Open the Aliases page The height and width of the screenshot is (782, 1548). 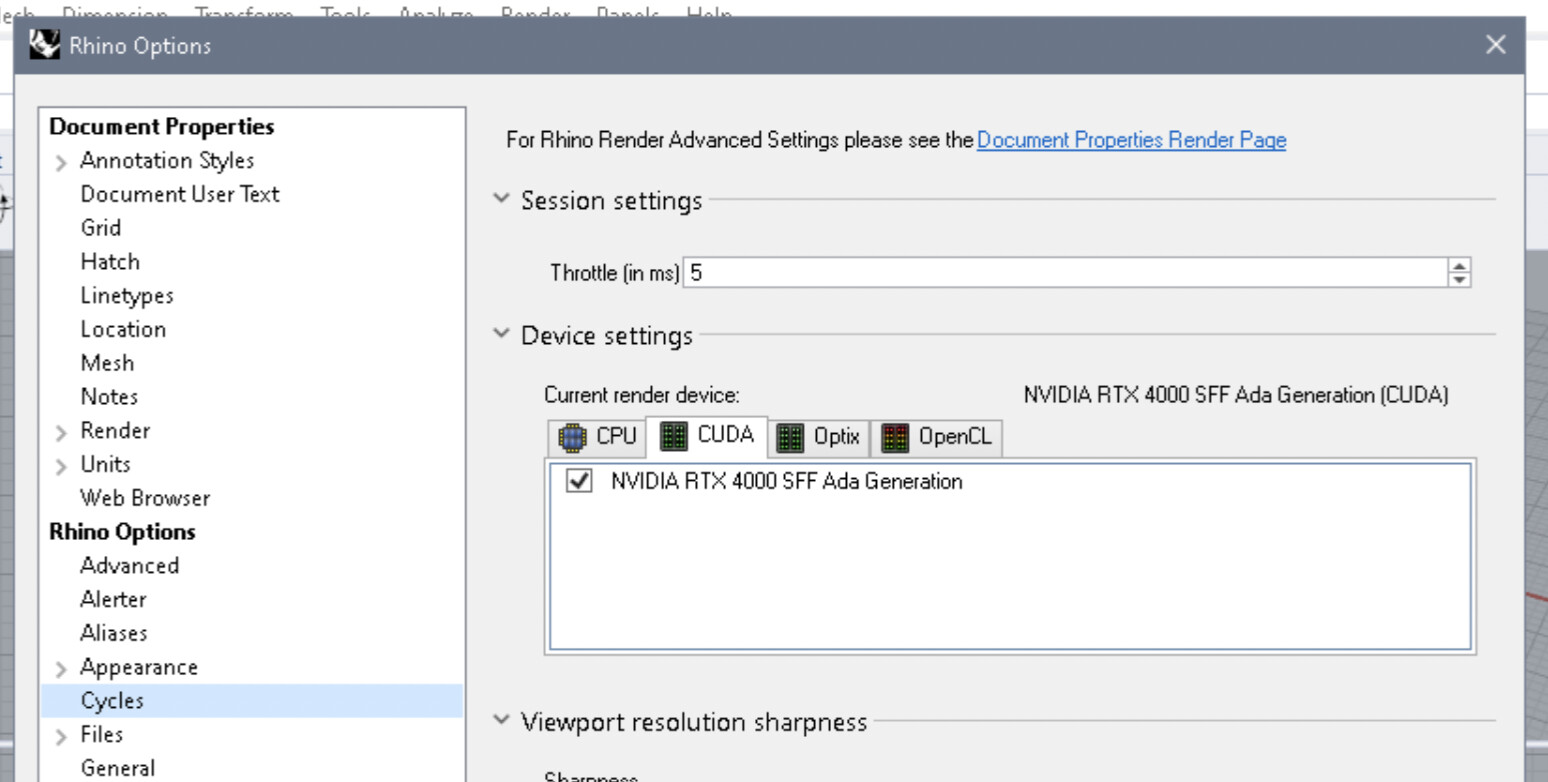click(114, 634)
